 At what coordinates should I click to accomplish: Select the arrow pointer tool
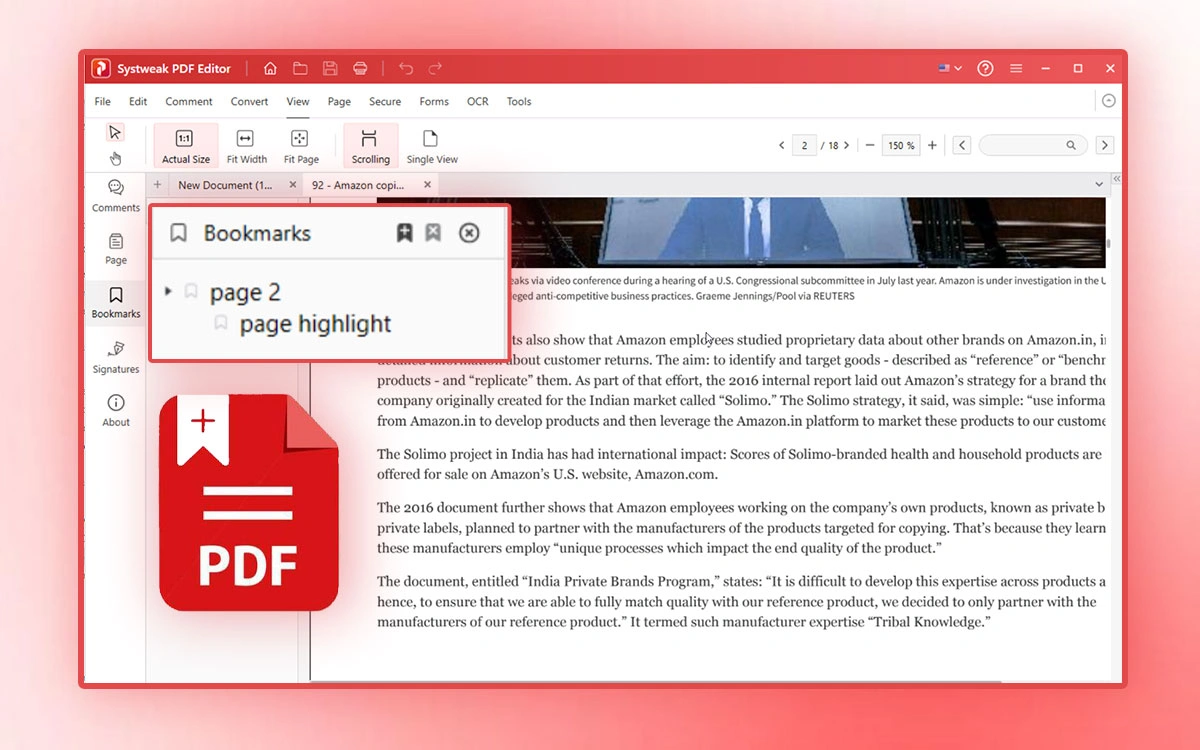(116, 132)
